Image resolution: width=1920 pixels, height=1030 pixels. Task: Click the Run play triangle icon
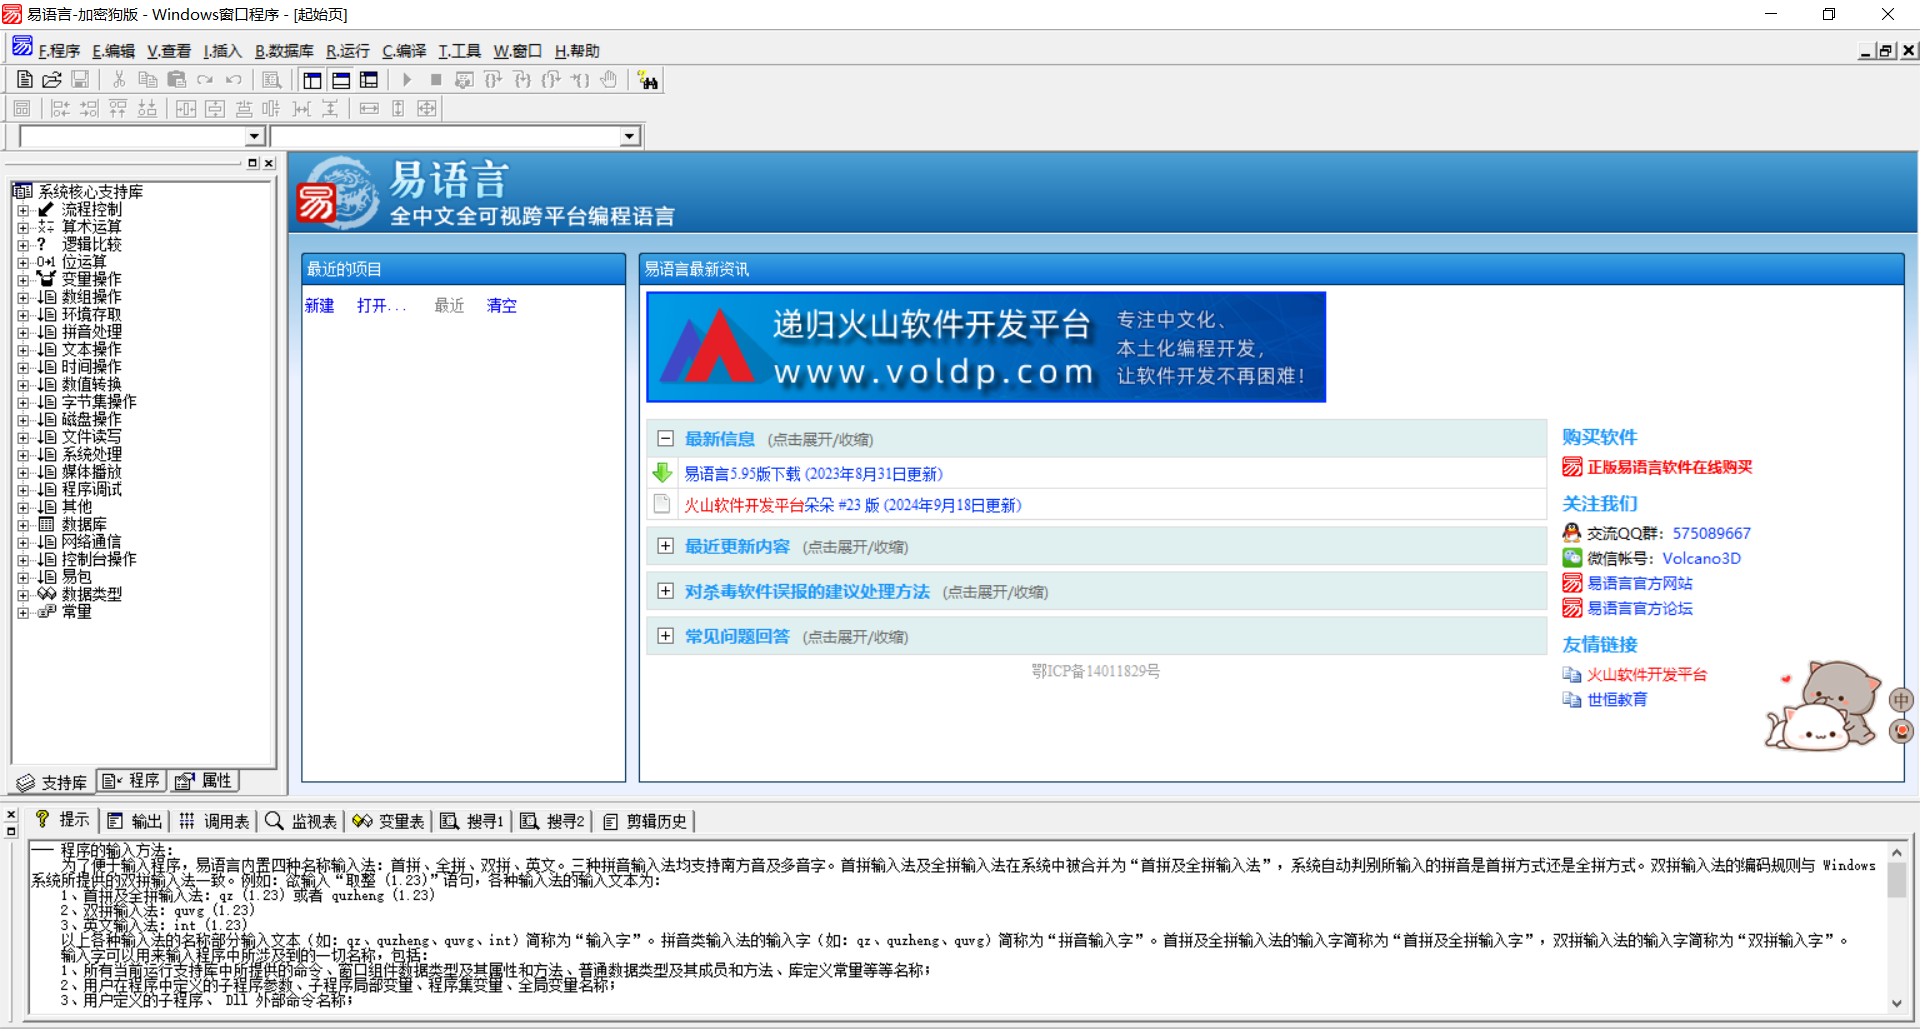(407, 80)
